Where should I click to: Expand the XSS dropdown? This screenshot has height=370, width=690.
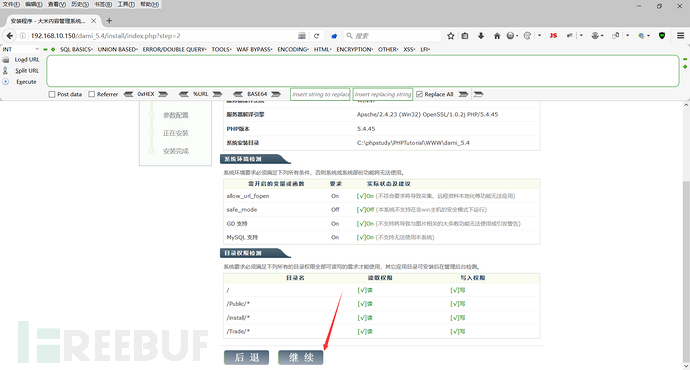click(409, 49)
